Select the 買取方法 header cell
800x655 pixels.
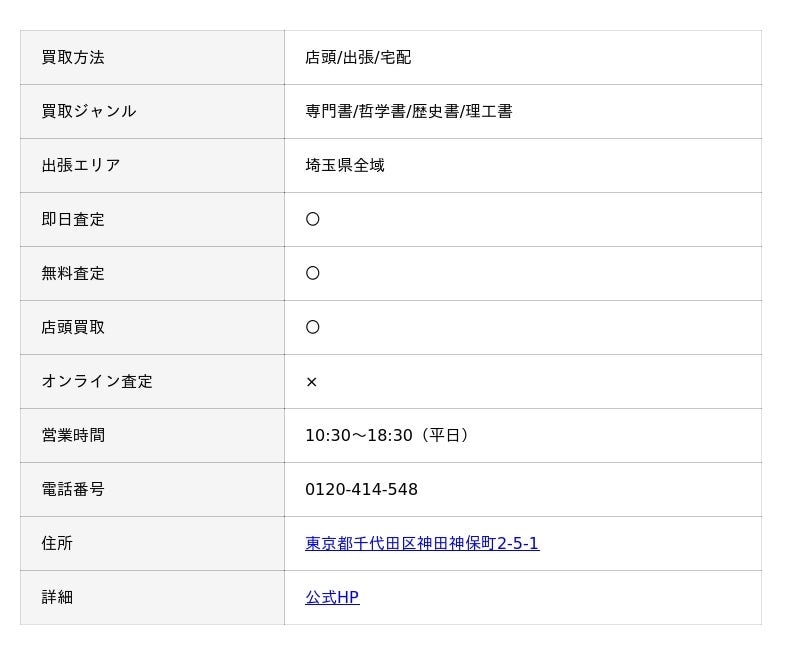click(x=153, y=58)
